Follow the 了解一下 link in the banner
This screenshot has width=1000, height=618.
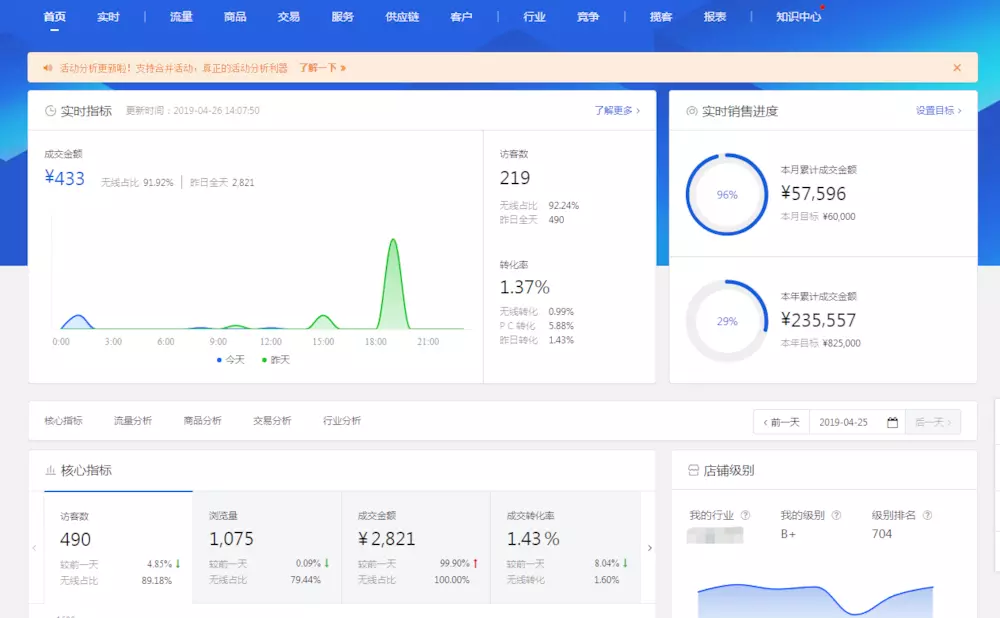coord(322,68)
